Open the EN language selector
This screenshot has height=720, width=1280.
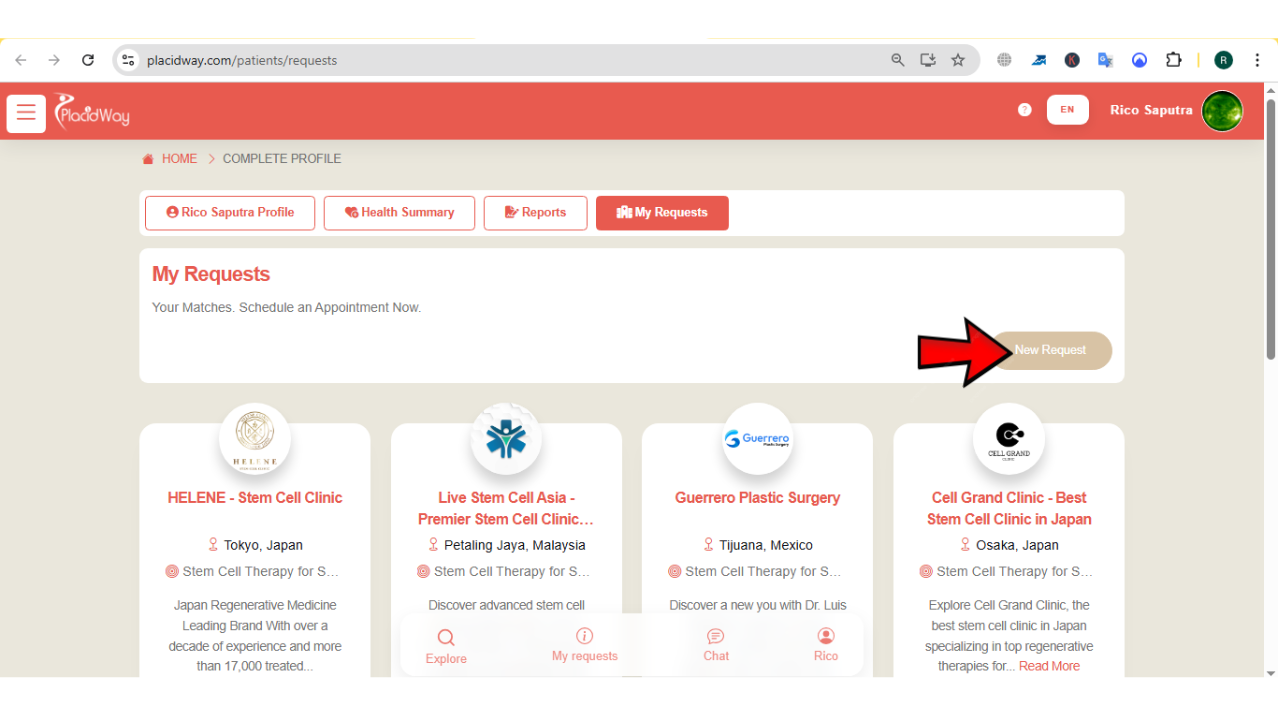(x=1067, y=110)
